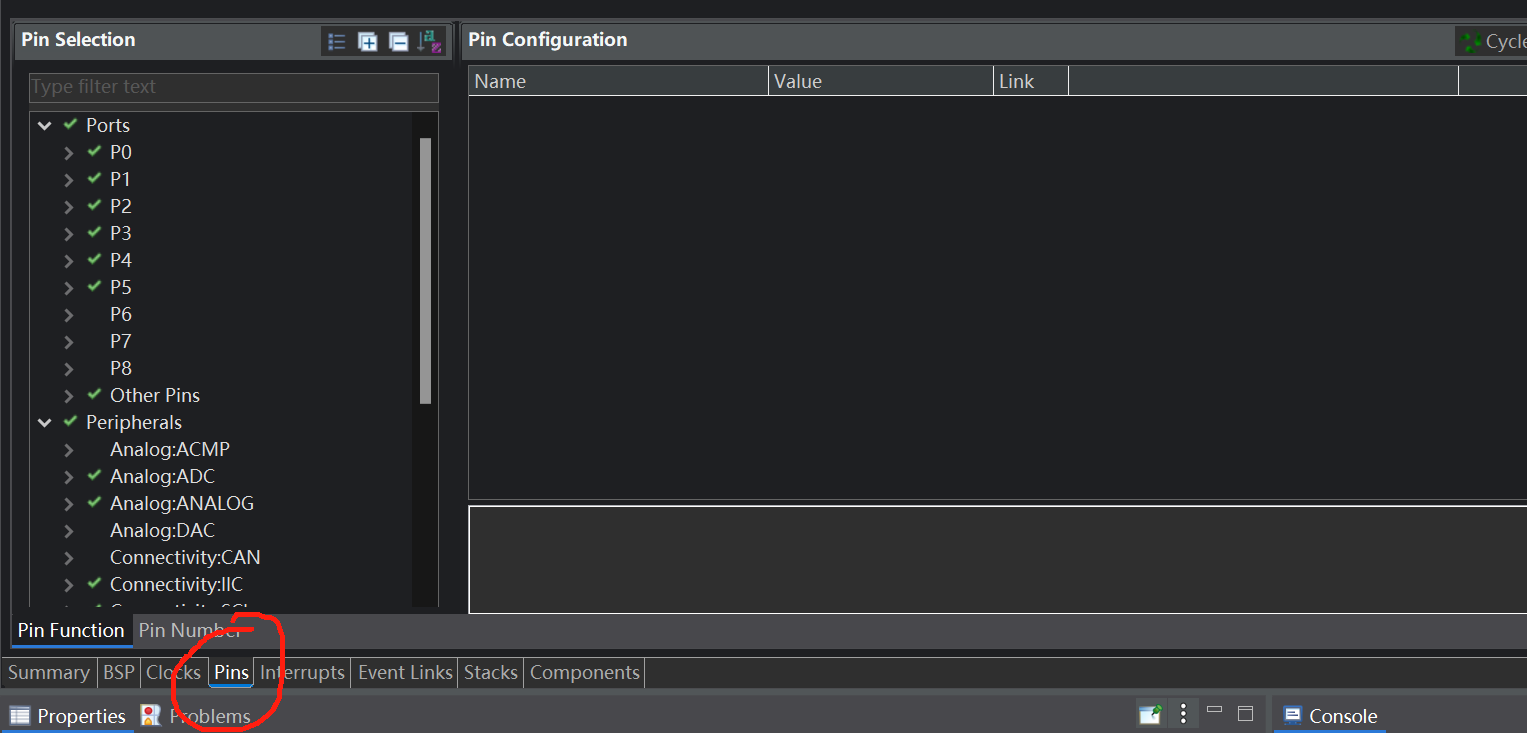
Task: Click the flat list view icon
Action: coord(337,42)
